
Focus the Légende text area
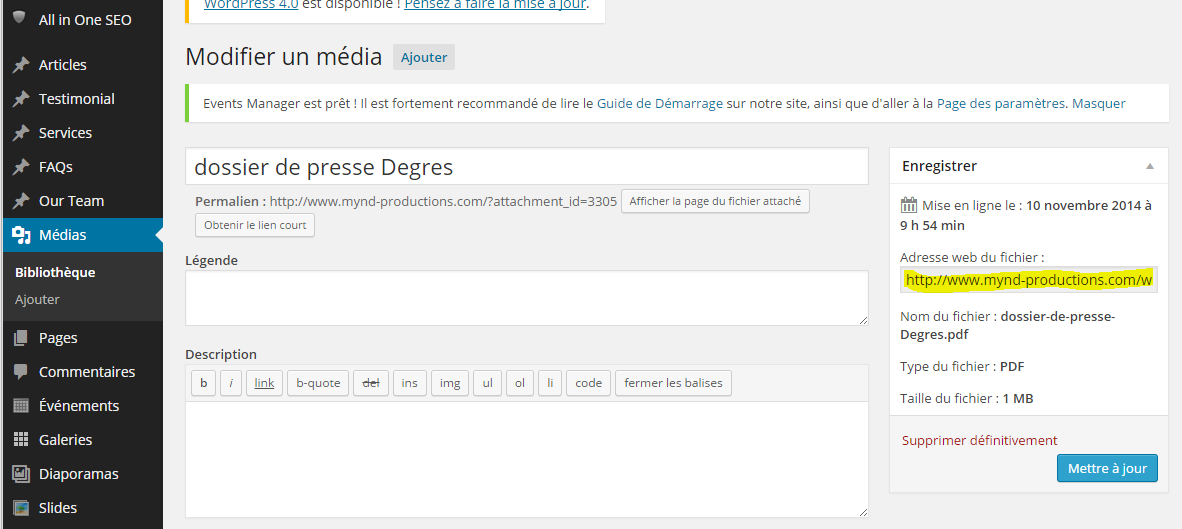[x=527, y=298]
